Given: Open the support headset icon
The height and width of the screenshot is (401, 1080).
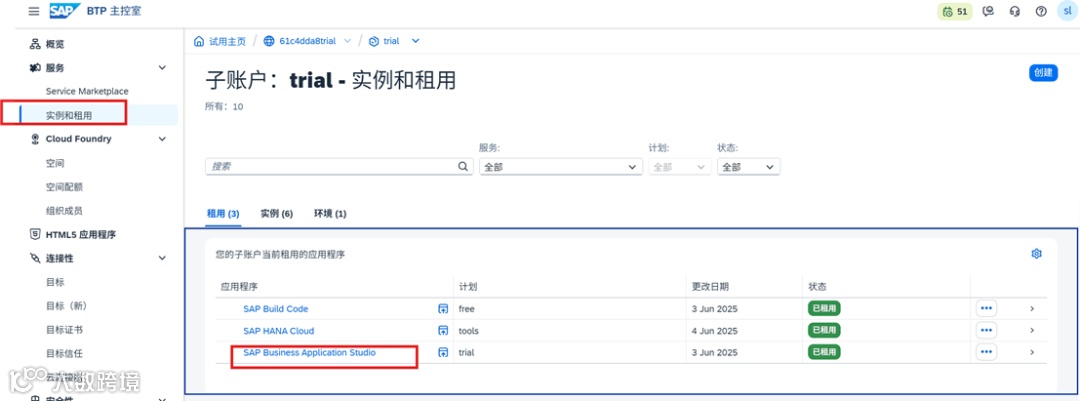Looking at the screenshot, I should (x=1014, y=12).
